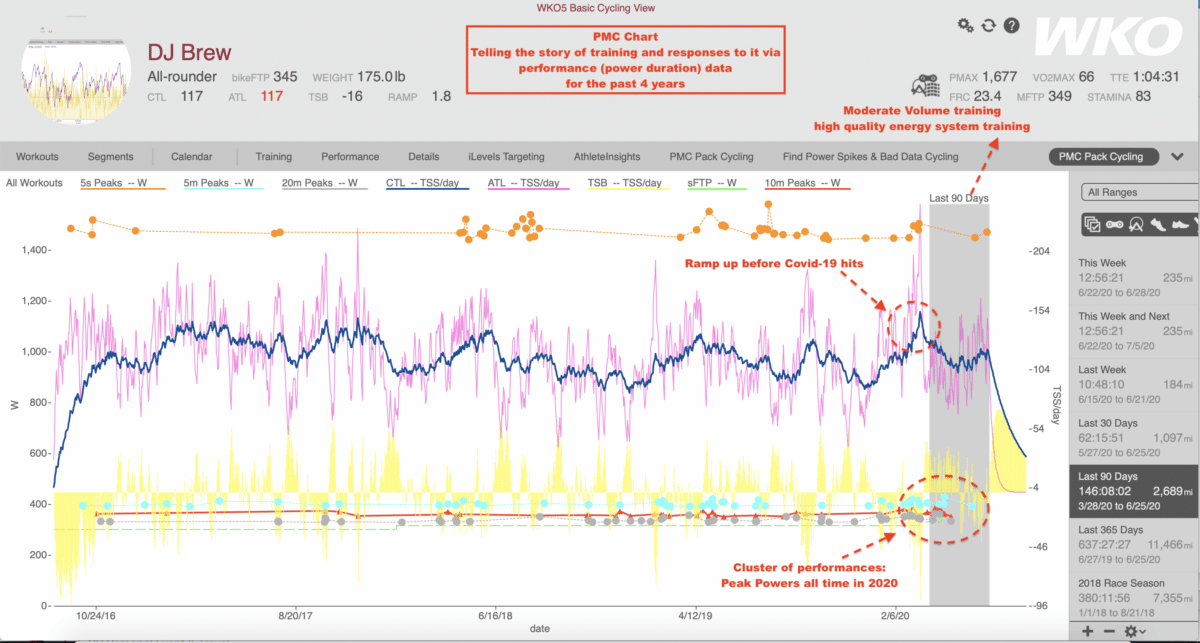Refresh data using the sync arrows icon
The height and width of the screenshot is (643, 1200).
click(x=988, y=23)
